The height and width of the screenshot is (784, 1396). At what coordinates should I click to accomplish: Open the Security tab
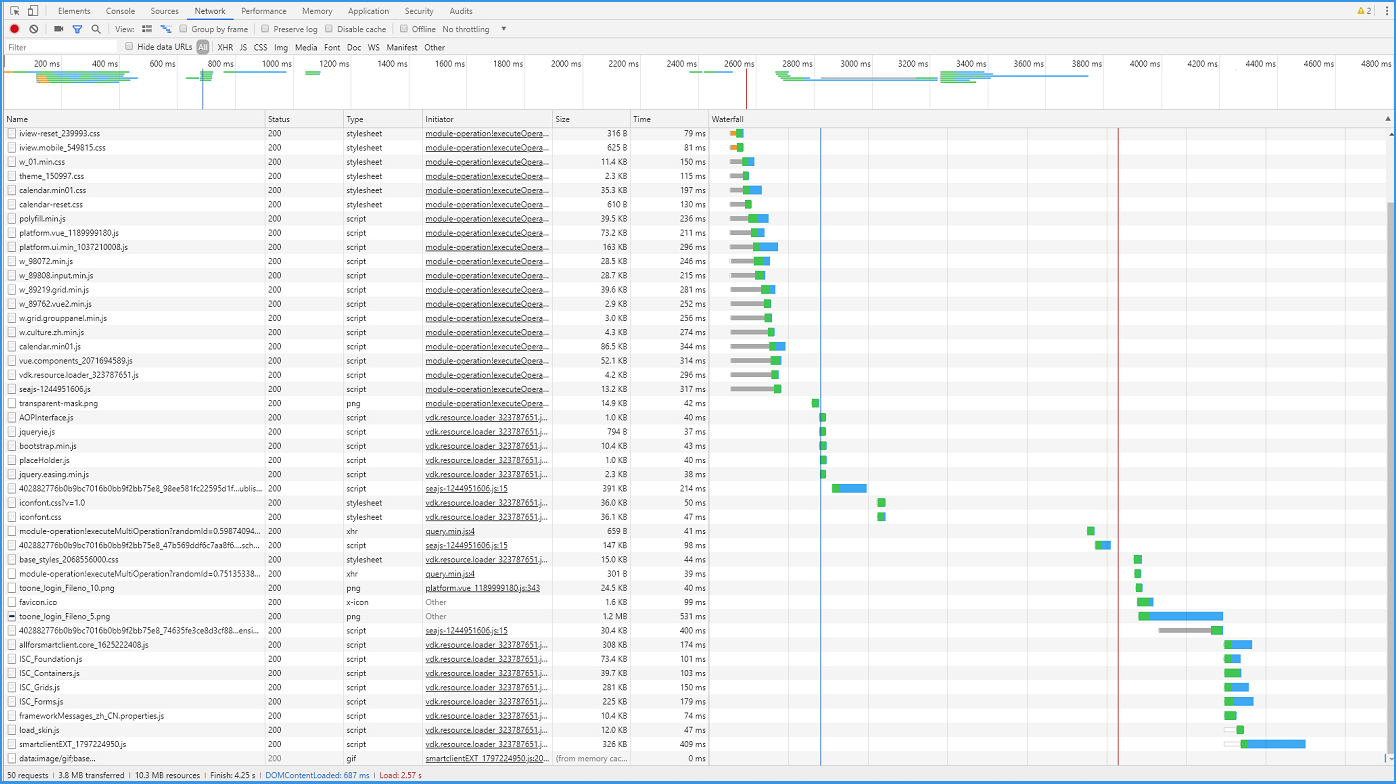(x=419, y=11)
